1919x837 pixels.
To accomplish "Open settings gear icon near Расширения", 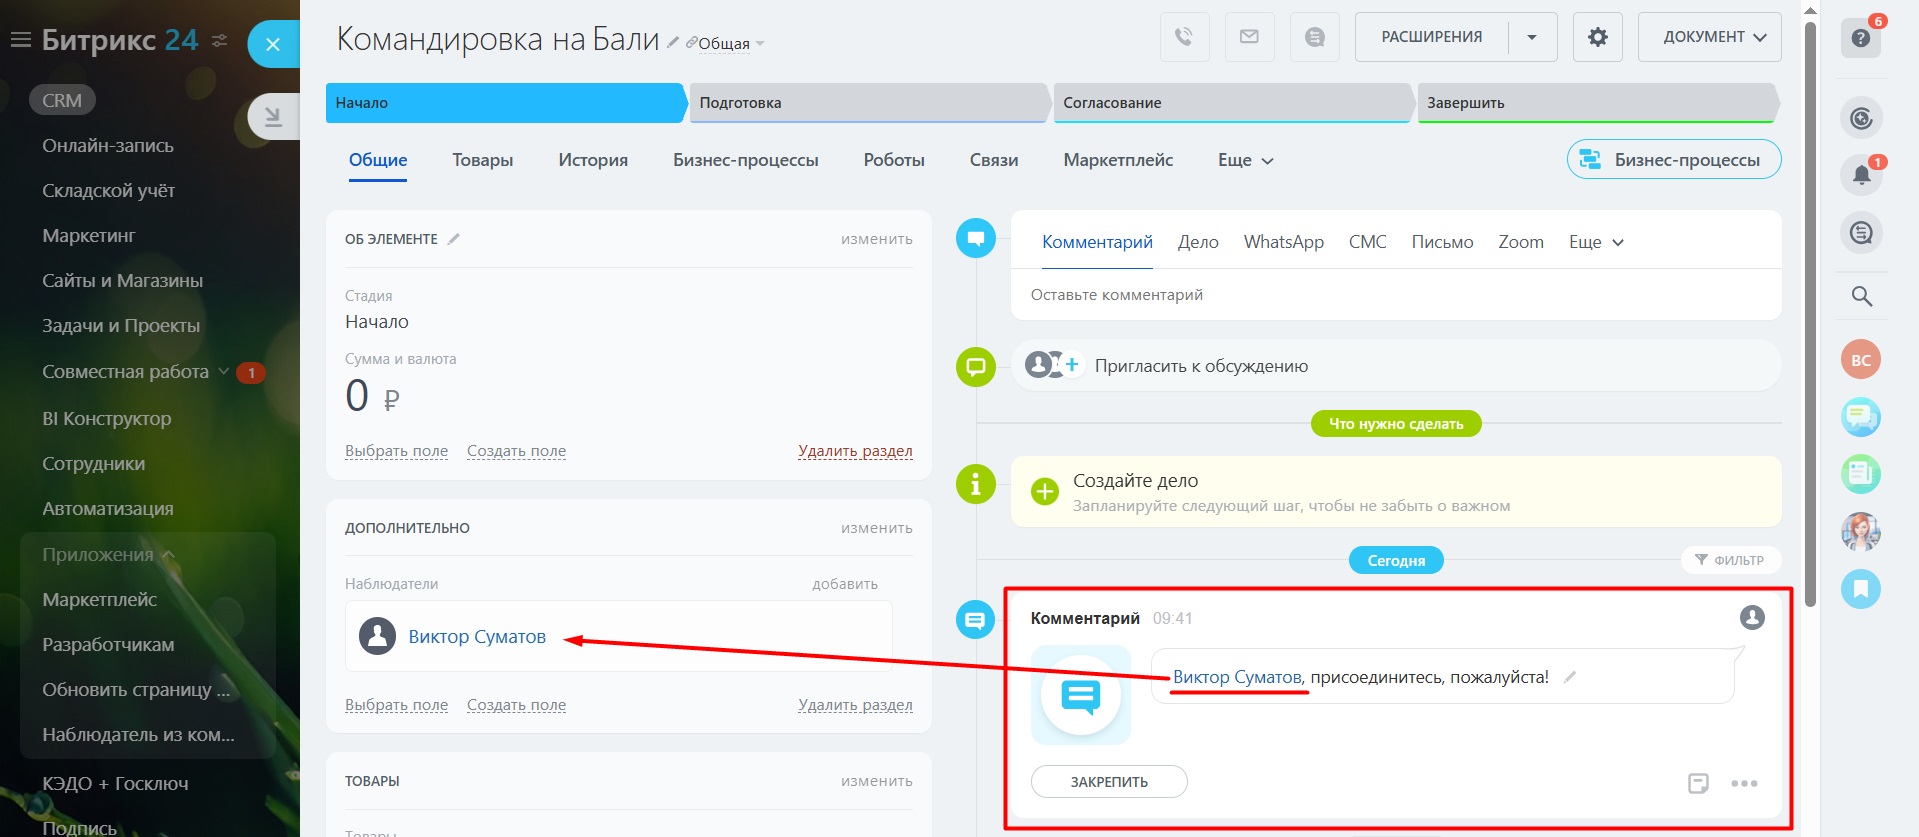I will [x=1597, y=37].
